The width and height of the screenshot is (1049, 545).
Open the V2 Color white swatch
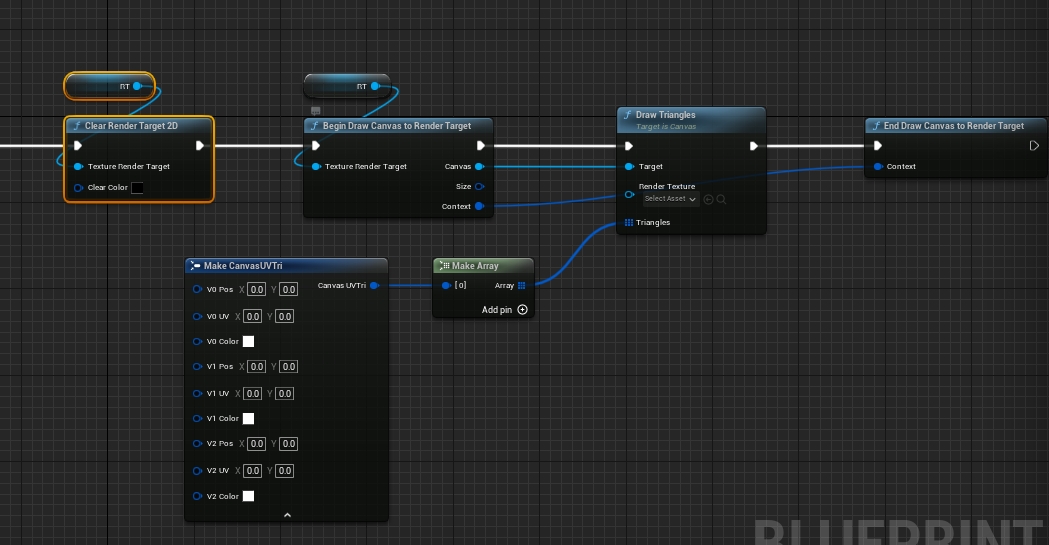pos(249,496)
